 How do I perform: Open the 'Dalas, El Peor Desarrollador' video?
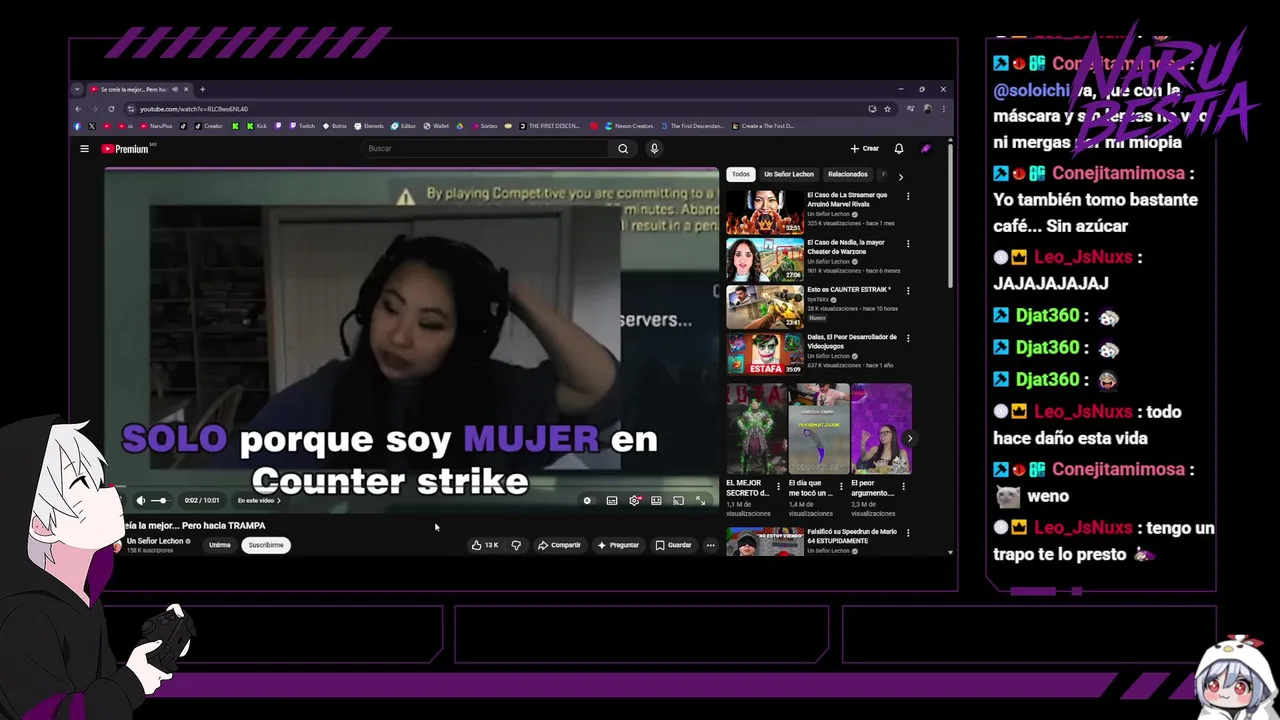pos(765,354)
